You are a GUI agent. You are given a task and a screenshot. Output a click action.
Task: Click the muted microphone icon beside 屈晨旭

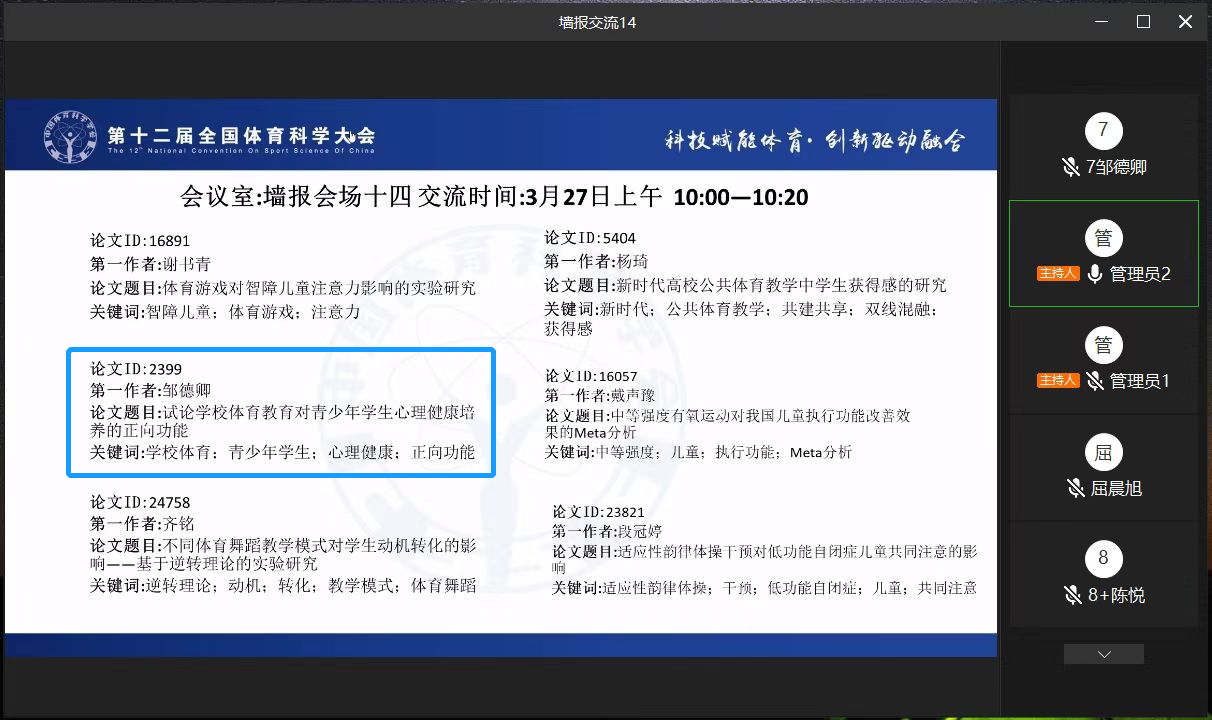pyautogui.click(x=1075, y=488)
